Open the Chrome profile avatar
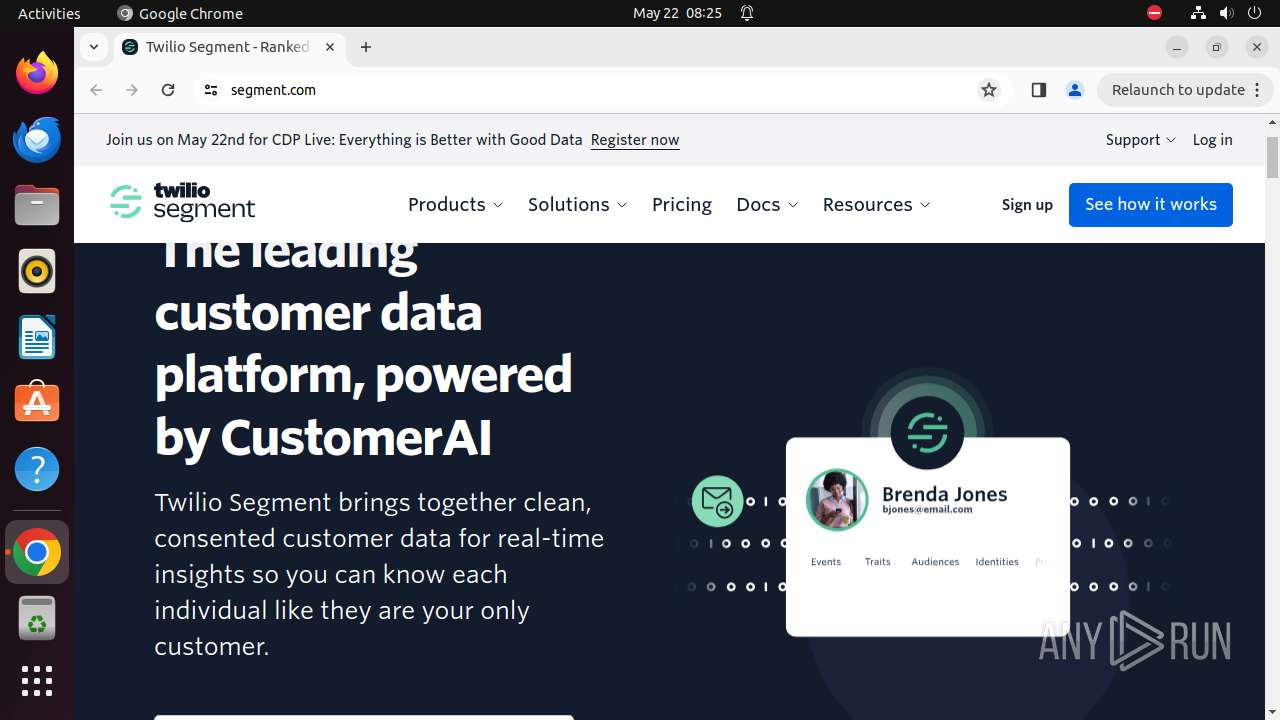 click(x=1075, y=90)
